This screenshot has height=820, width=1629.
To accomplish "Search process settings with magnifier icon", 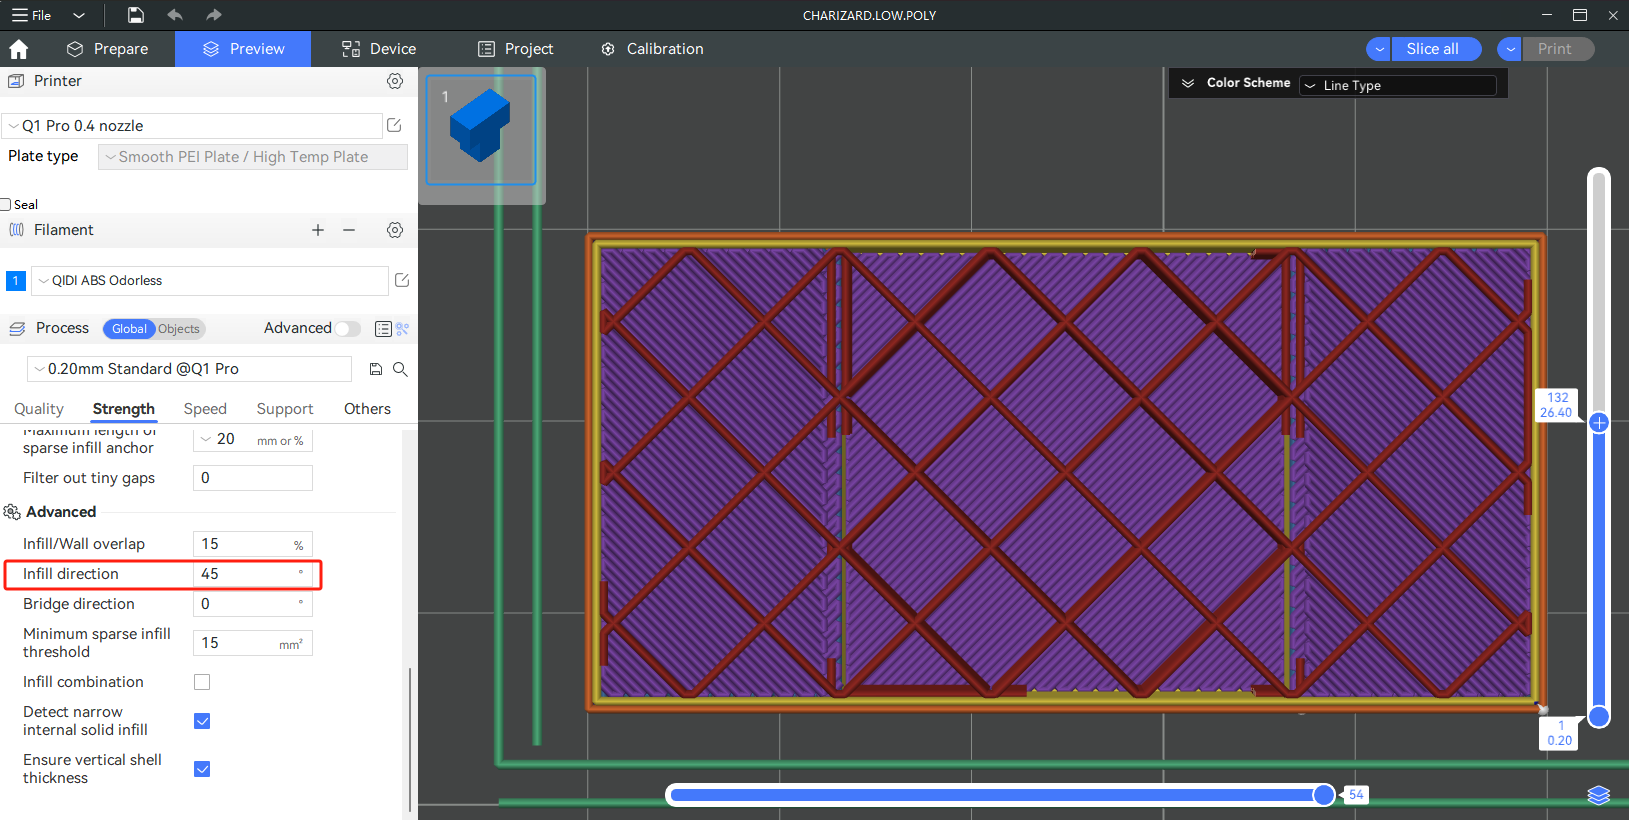I will pos(400,369).
